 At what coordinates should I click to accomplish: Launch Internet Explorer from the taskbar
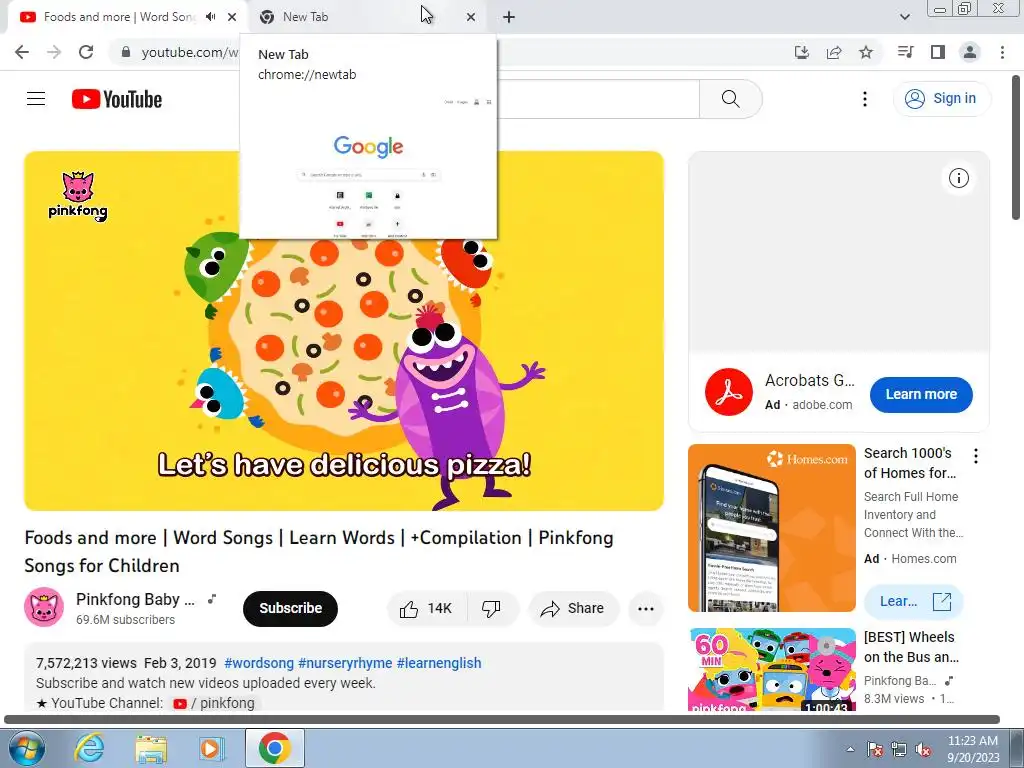point(89,748)
